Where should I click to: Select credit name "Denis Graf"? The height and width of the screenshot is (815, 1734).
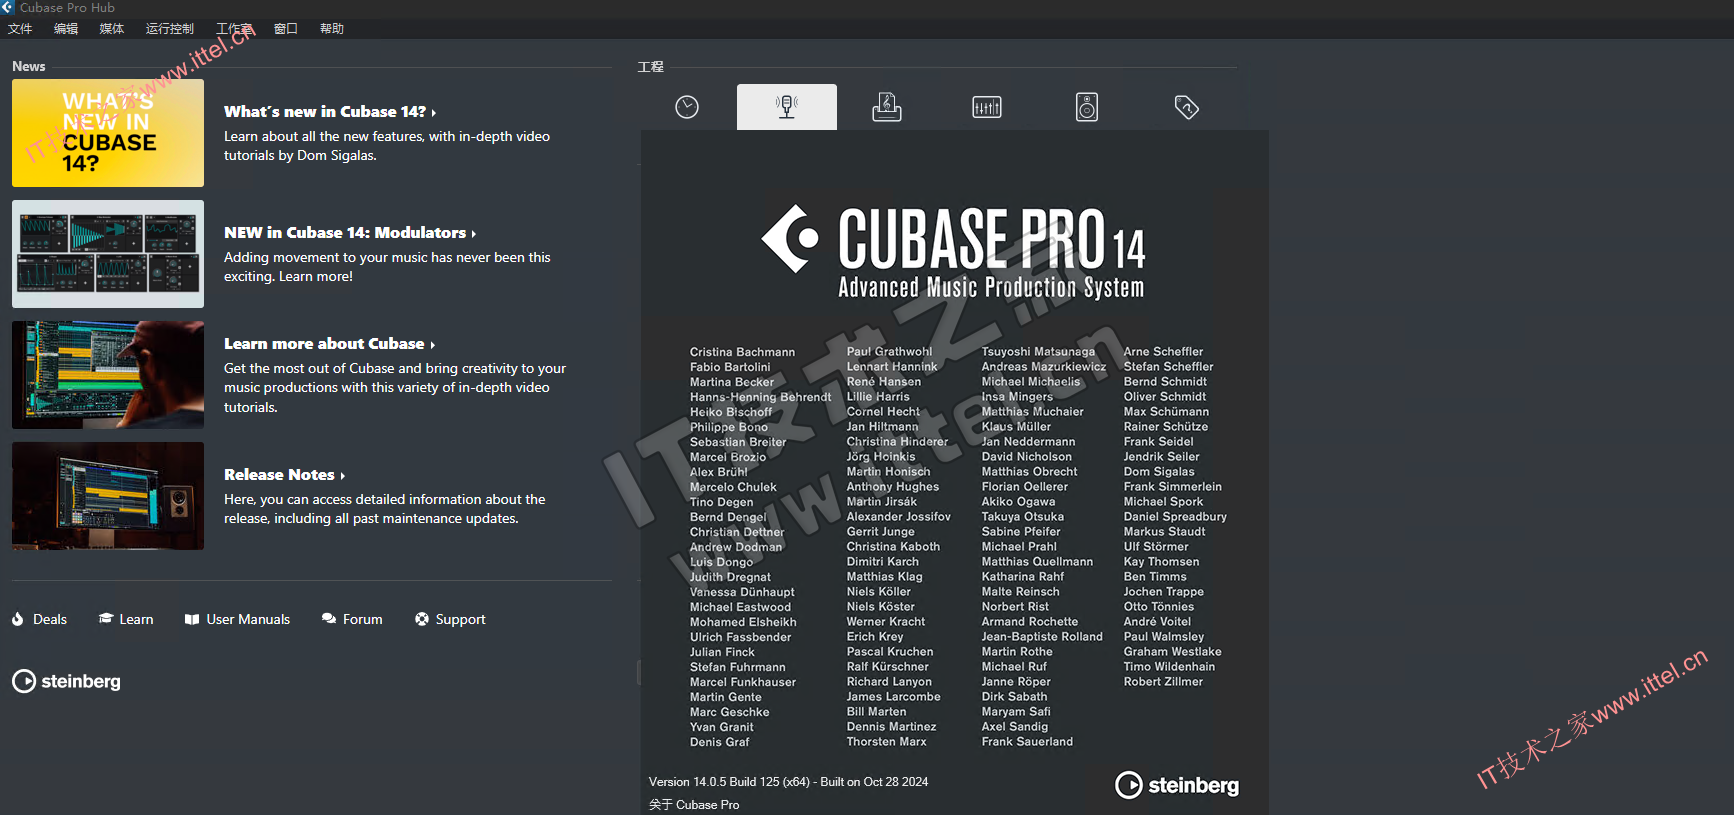pos(719,742)
